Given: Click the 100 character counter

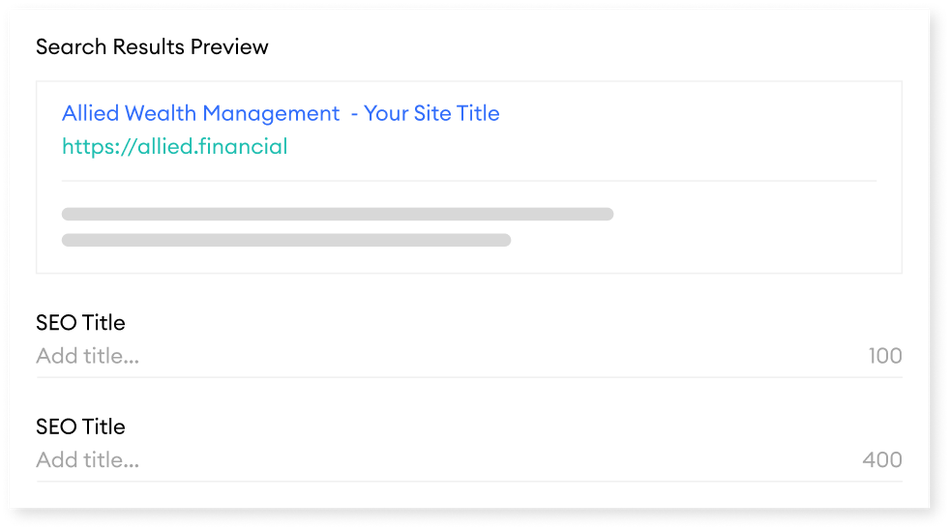Looking at the screenshot, I should click(885, 356).
